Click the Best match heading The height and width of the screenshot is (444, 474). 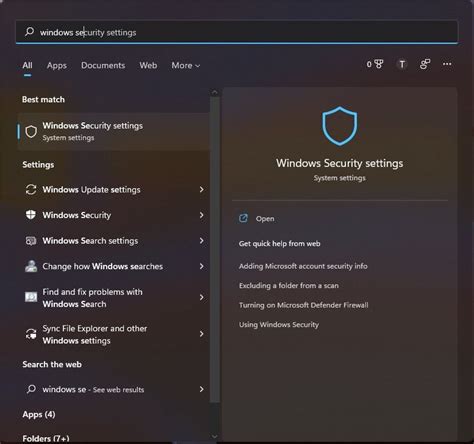[43, 99]
